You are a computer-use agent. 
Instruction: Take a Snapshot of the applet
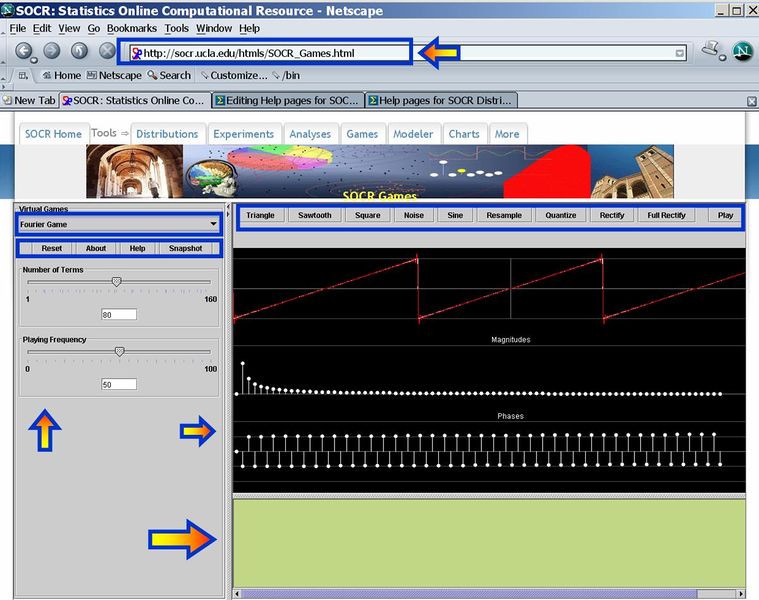[185, 248]
